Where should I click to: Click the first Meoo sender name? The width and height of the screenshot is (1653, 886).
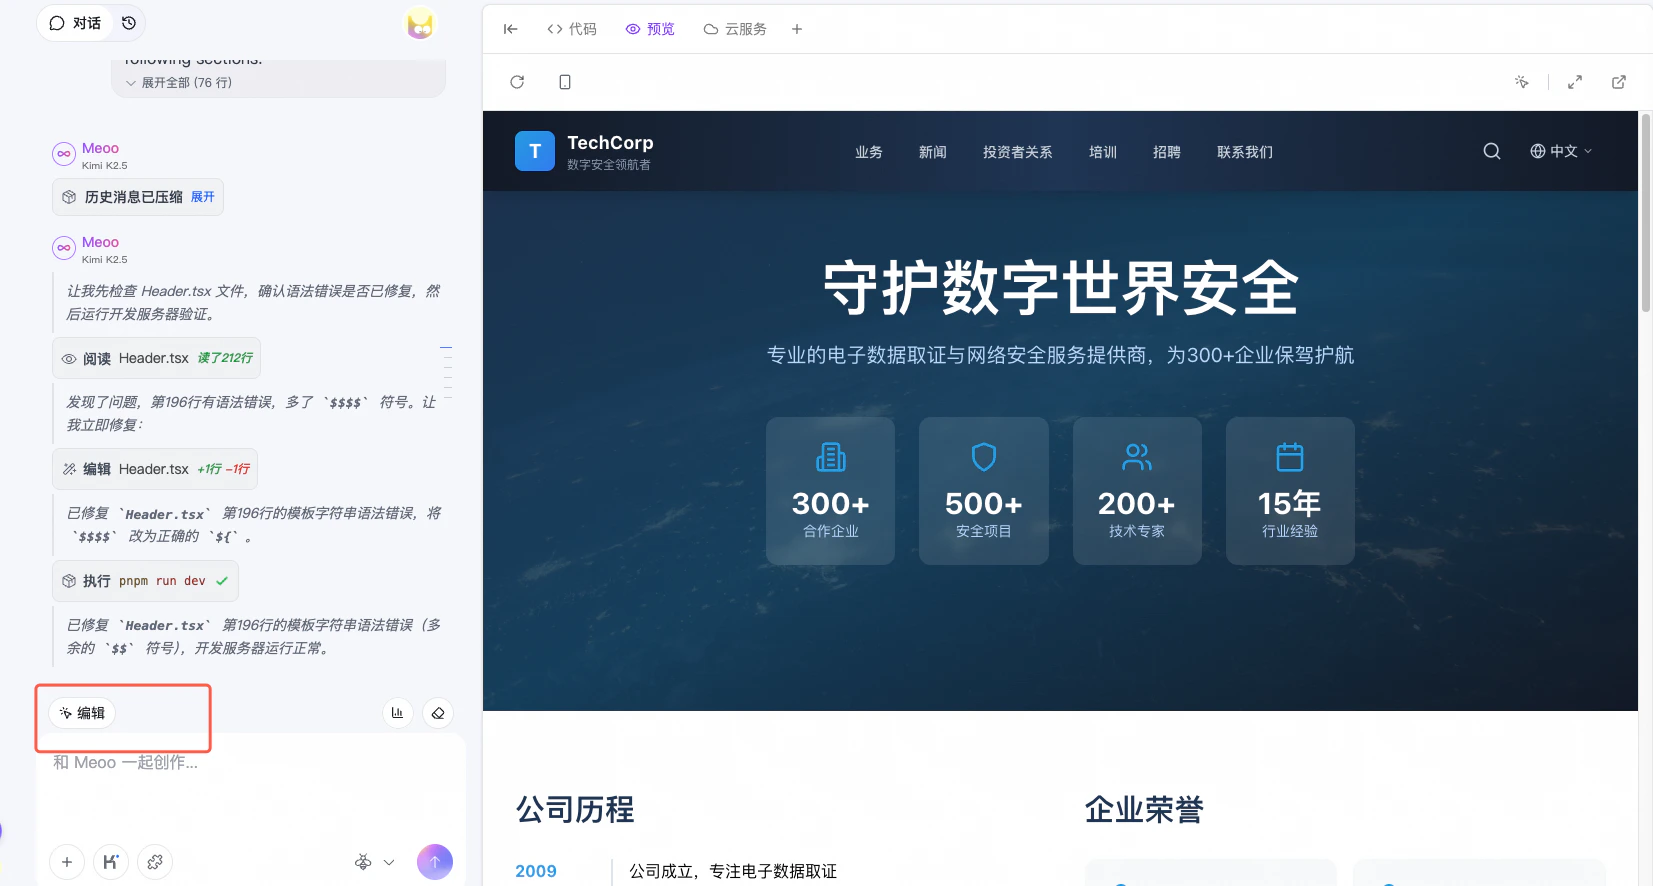coord(100,148)
